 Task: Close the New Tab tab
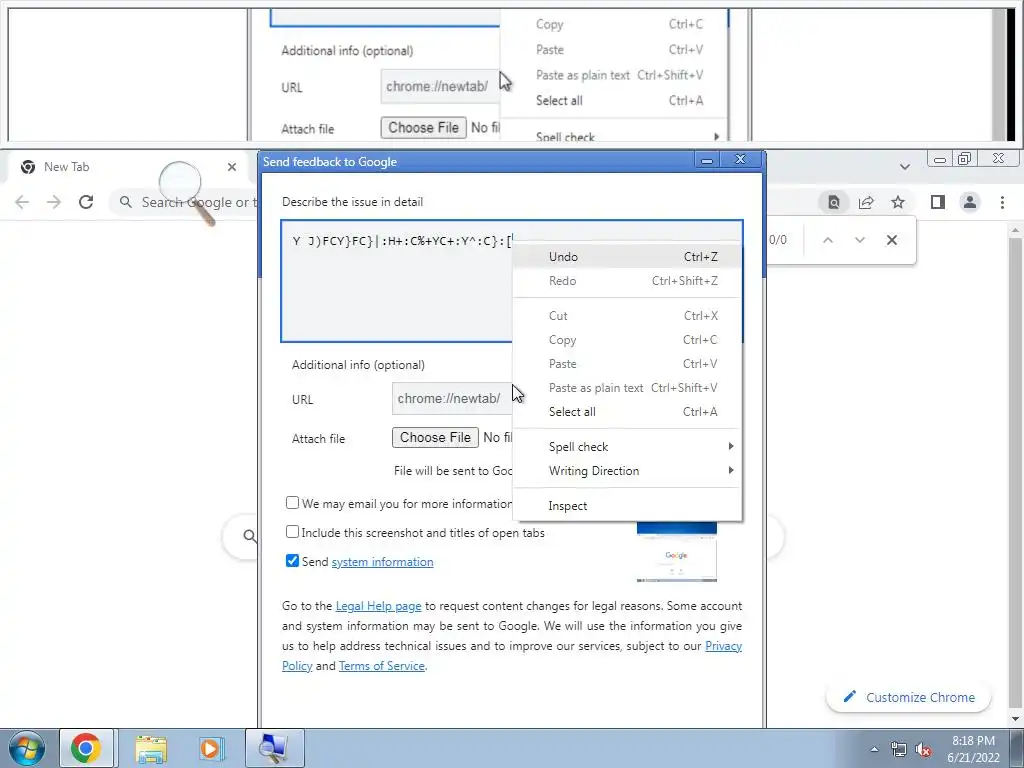232,167
